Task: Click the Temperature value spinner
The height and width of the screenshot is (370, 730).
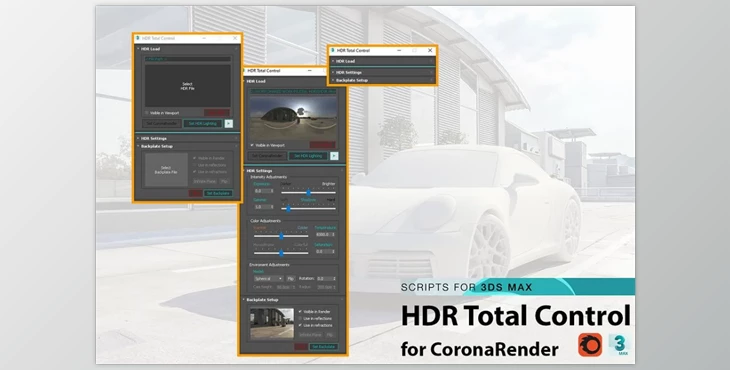Action: [x=325, y=235]
